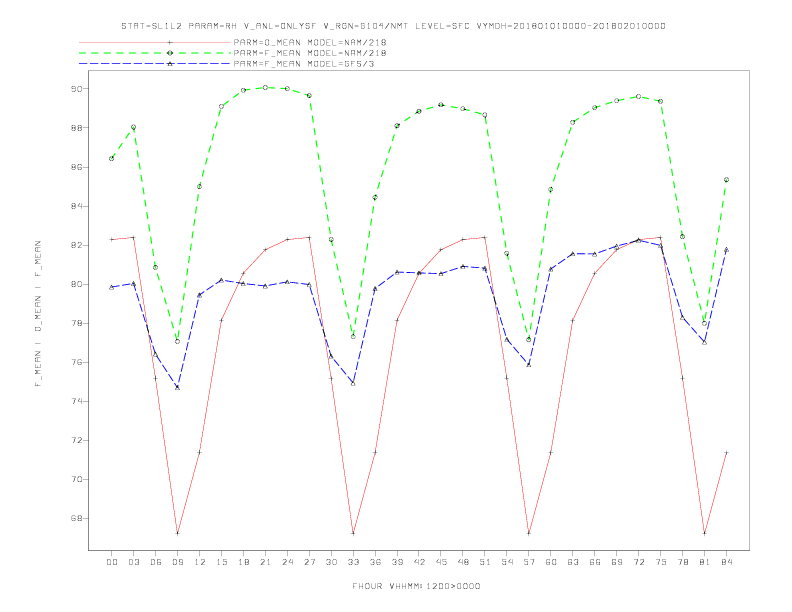The image size is (792, 612).
Task: Click x-axis tick label 42
Action: [x=419, y=562]
